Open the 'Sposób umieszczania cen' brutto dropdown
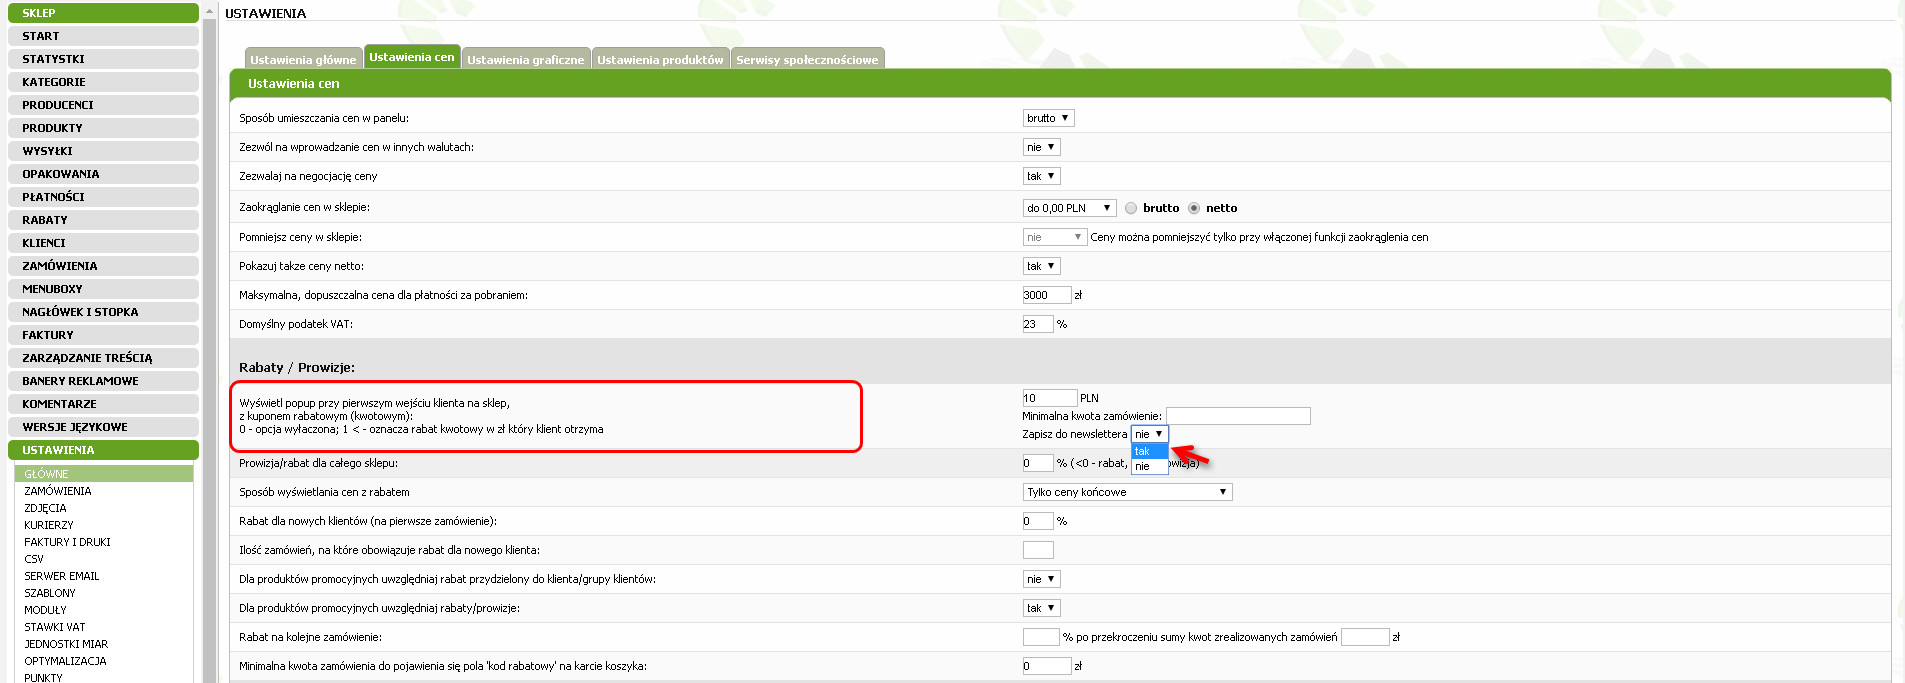Viewport: 1905px width, 683px height. (x=1048, y=118)
